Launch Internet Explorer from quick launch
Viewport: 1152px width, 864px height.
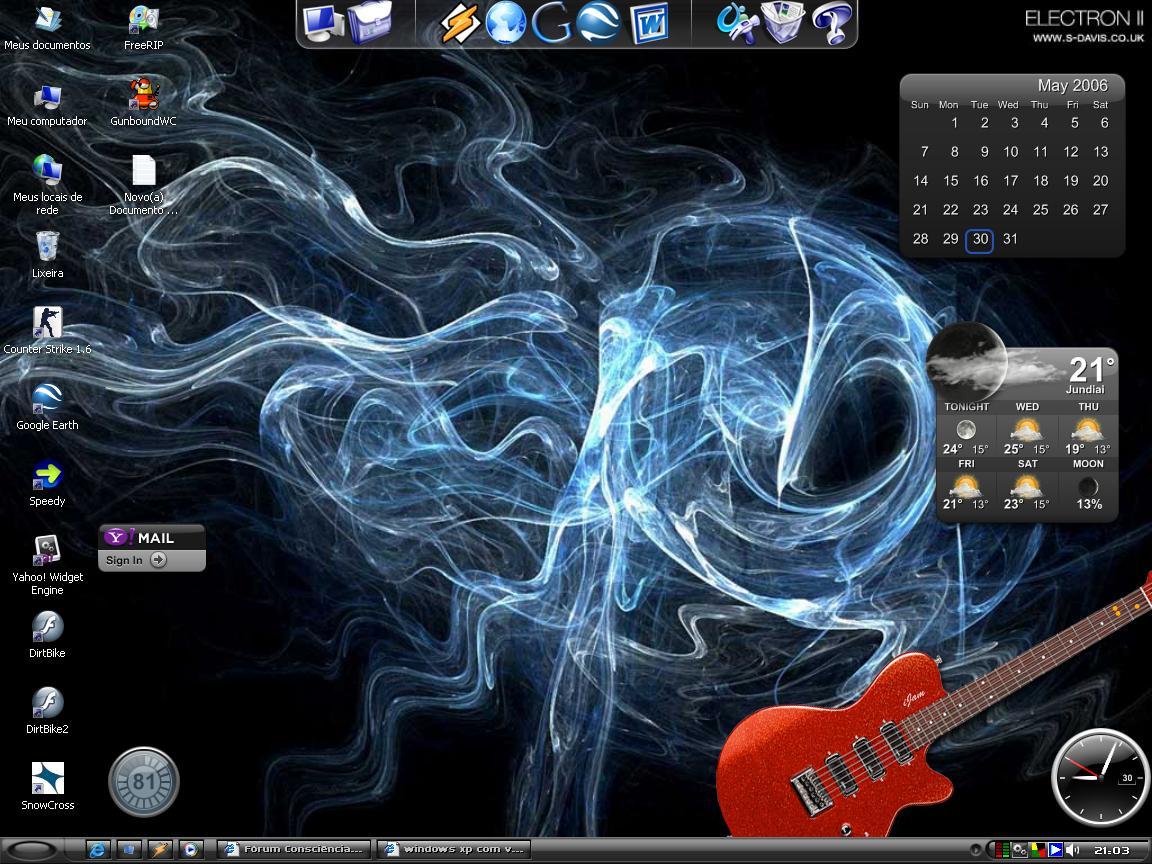97,850
